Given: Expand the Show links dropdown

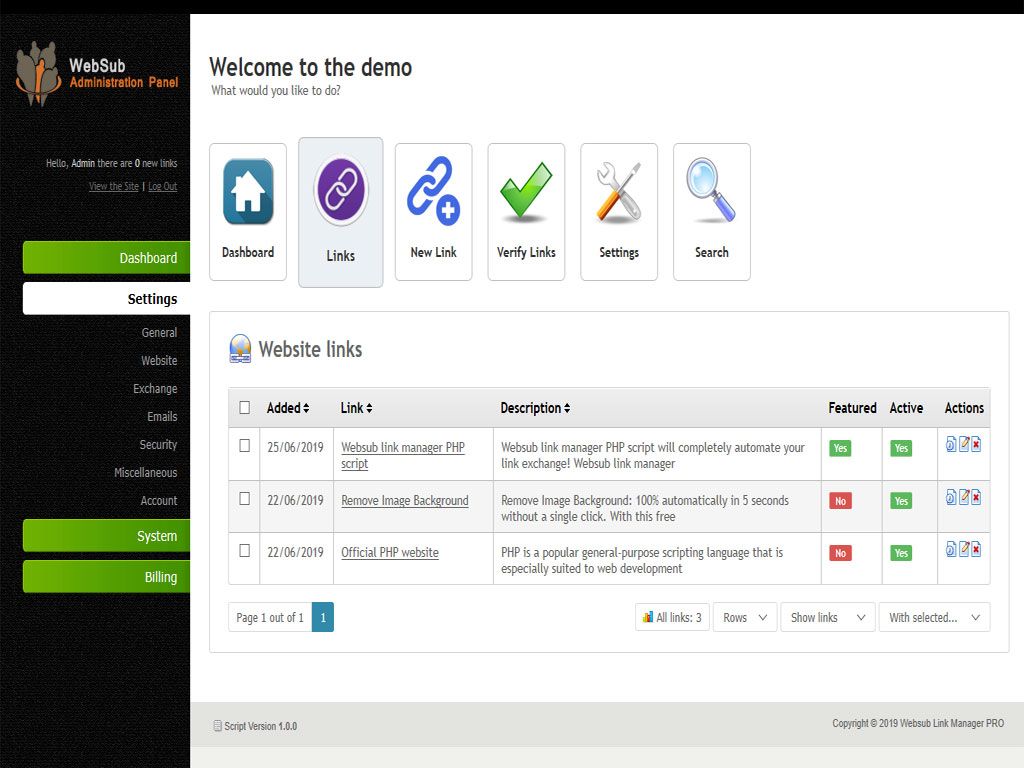Looking at the screenshot, I should (827, 617).
